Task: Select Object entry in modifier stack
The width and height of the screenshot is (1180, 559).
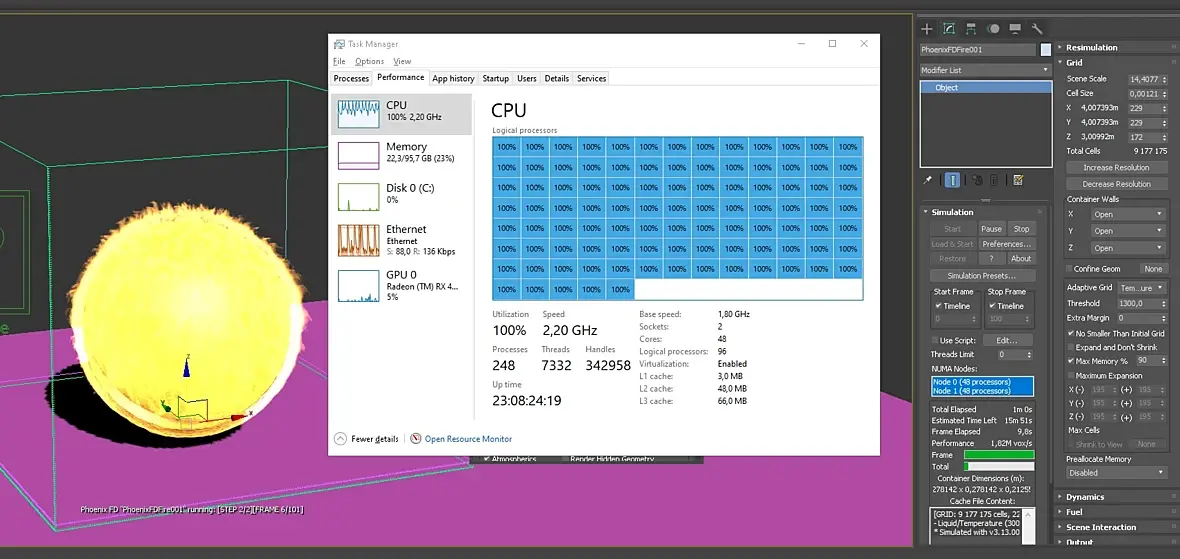Action: (x=985, y=87)
